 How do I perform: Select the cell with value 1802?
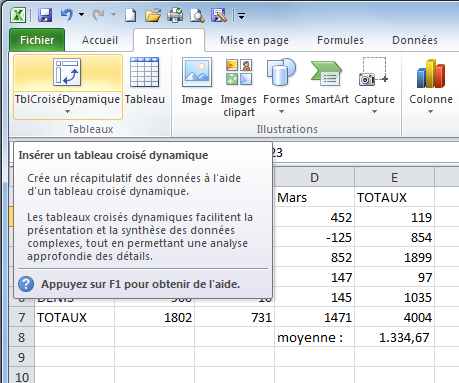click(154, 317)
